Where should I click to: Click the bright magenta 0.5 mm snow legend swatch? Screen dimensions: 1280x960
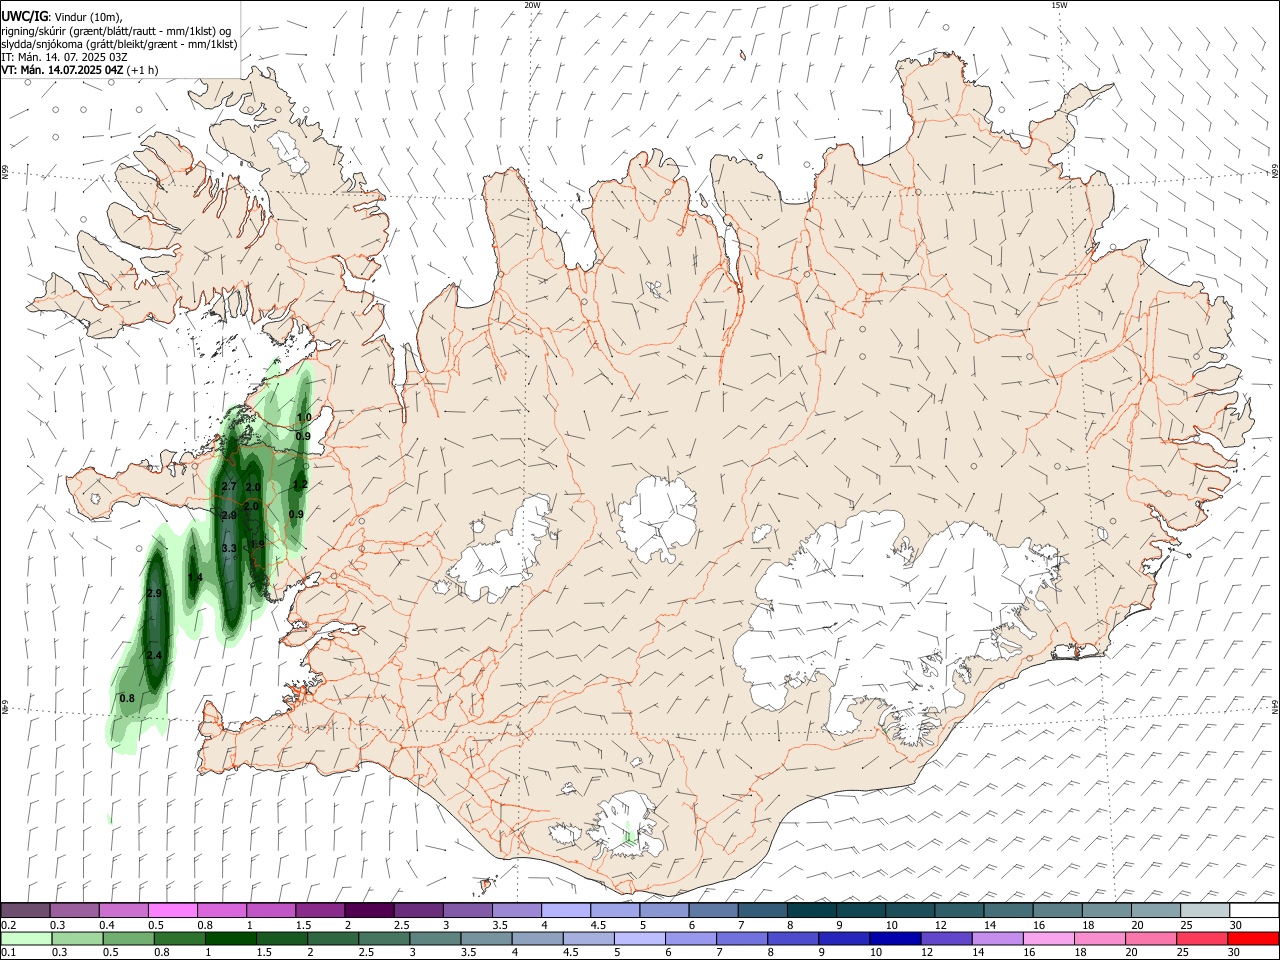[x=172, y=911]
